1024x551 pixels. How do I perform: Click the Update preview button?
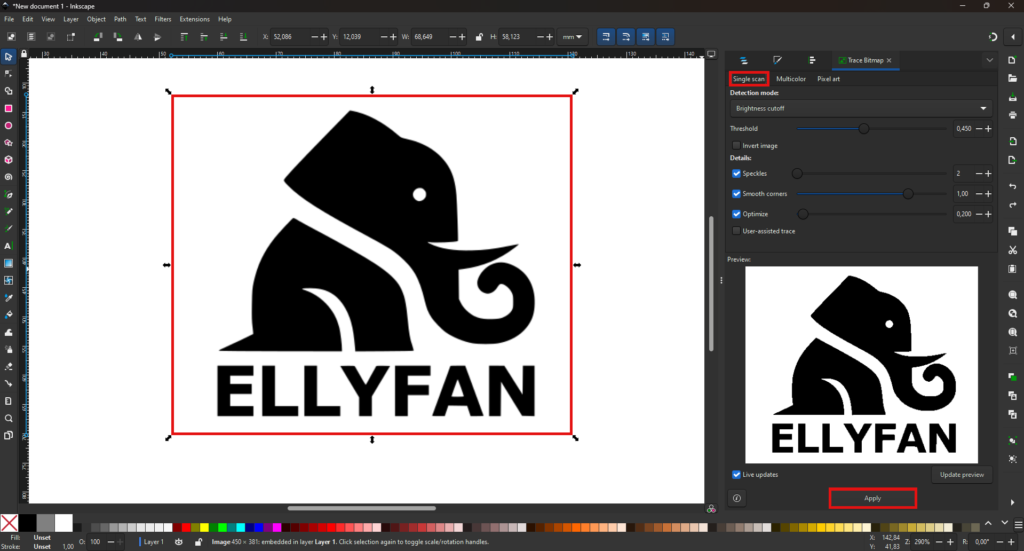961,474
